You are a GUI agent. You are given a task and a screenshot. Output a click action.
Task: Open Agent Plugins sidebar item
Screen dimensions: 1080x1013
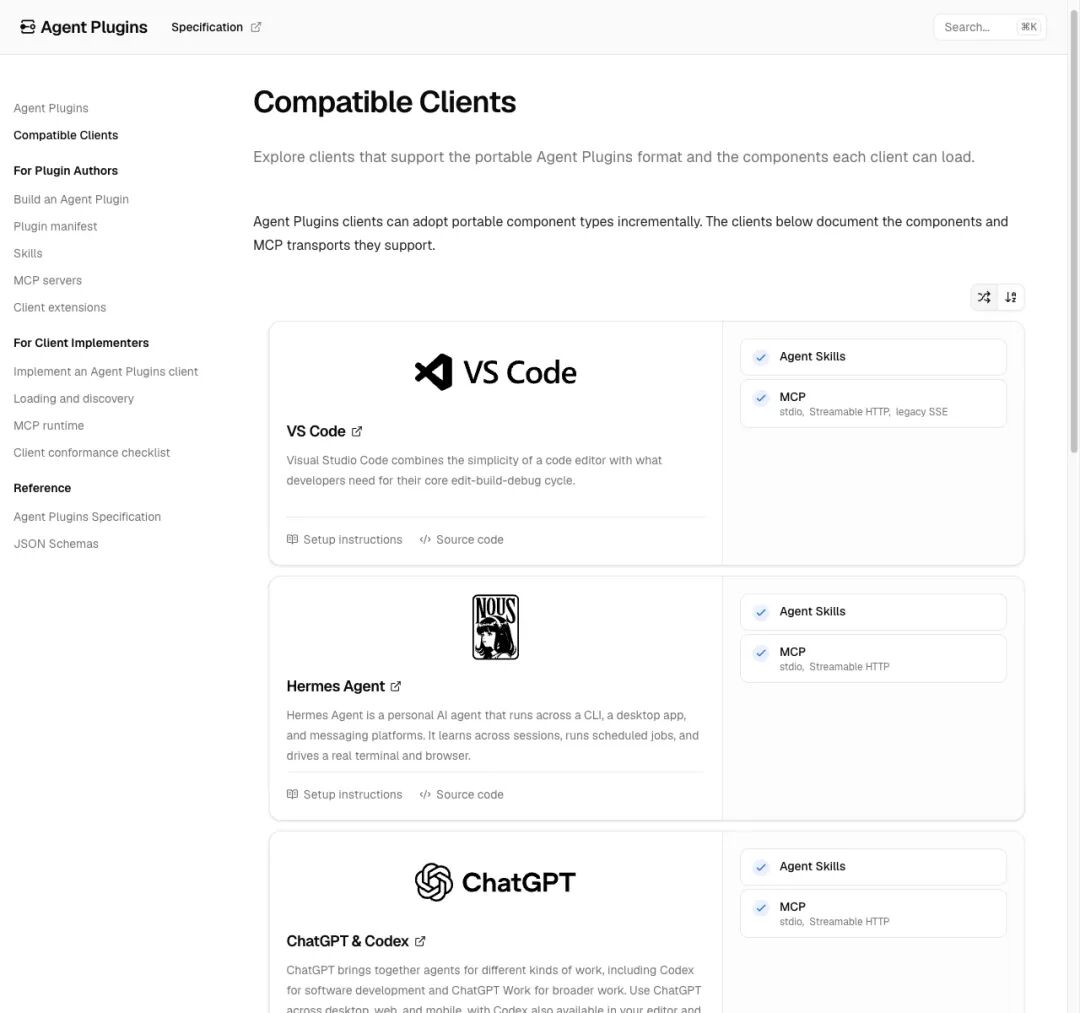click(x=51, y=108)
